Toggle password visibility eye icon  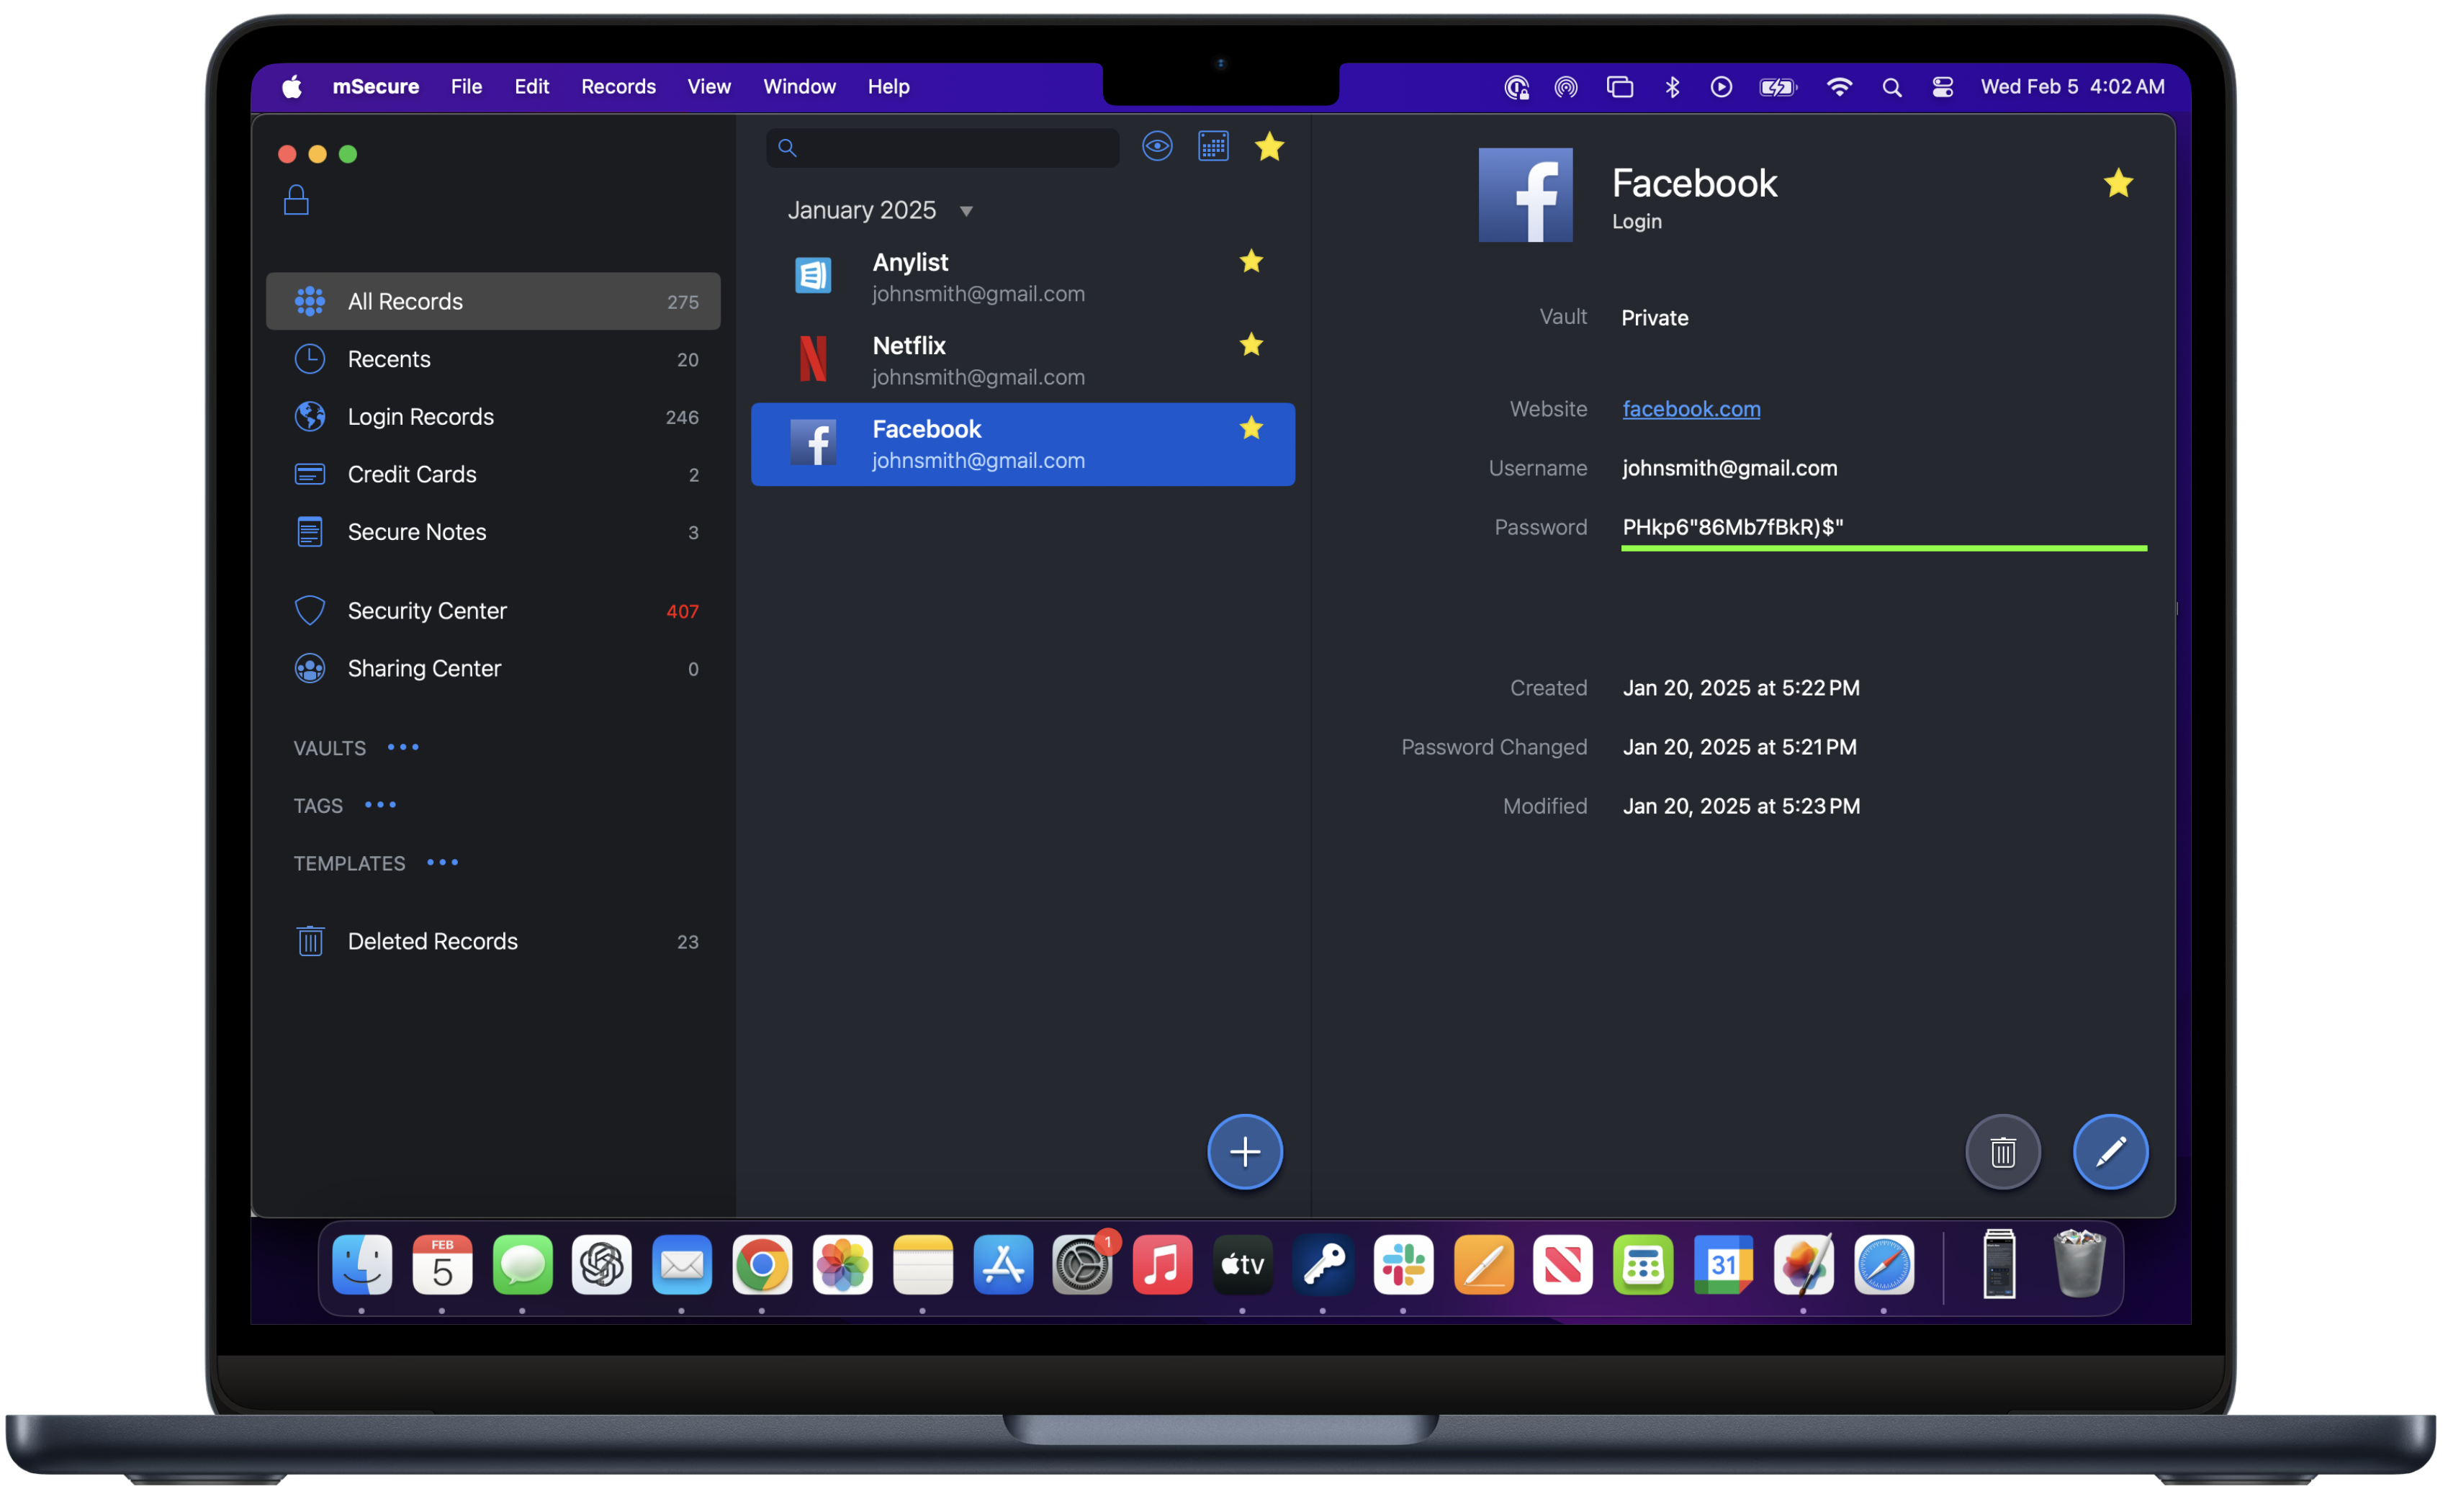(x=1157, y=147)
